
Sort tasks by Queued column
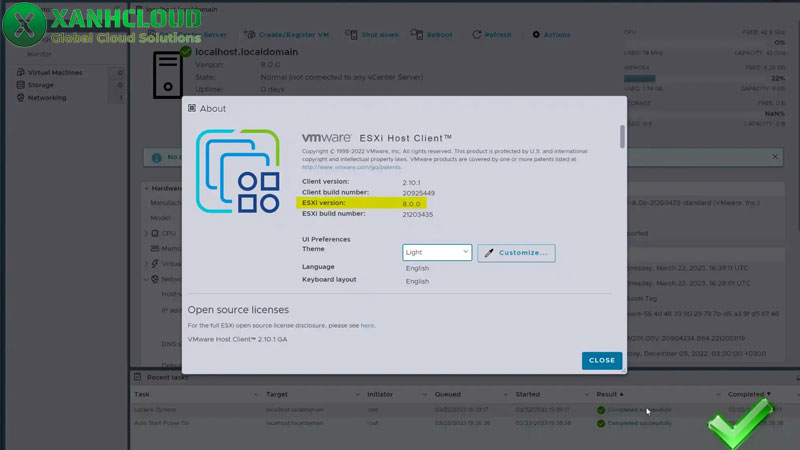click(447, 394)
